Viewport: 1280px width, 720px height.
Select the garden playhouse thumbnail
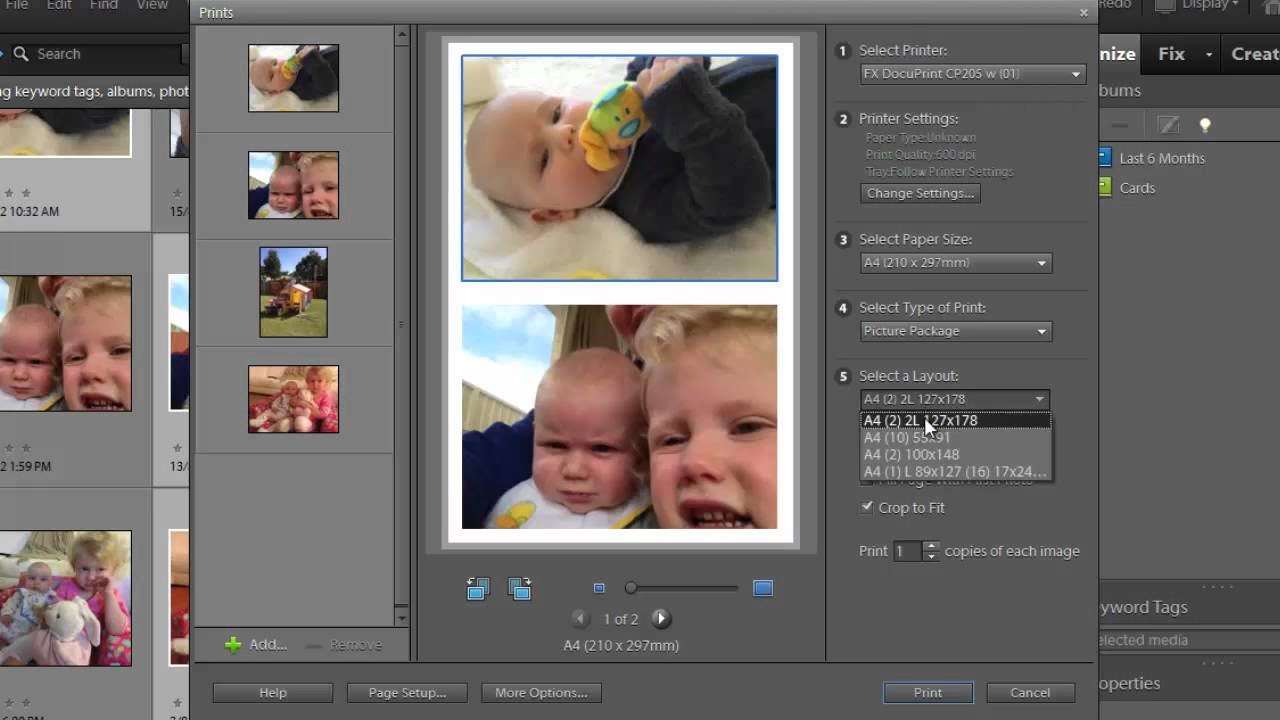(293, 292)
